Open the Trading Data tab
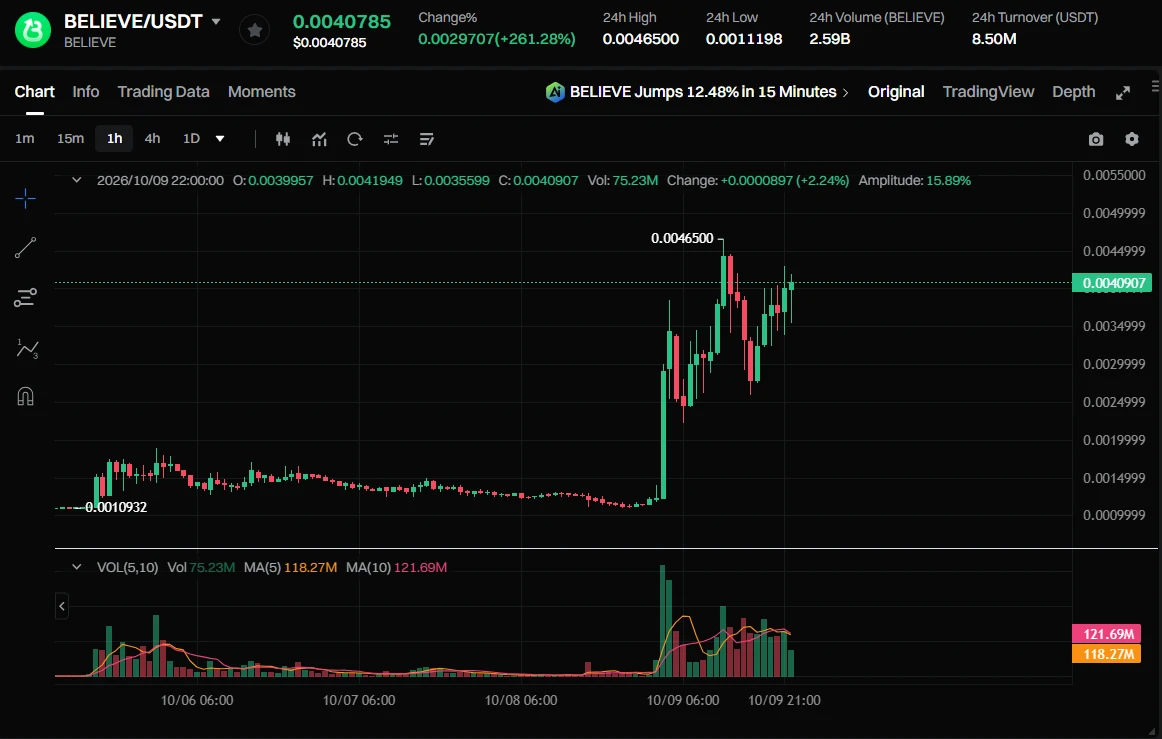 pyautogui.click(x=163, y=92)
